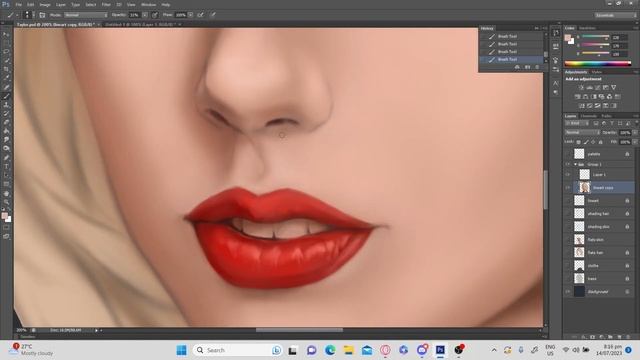640x360 pixels.
Task: Toggle visibility of background layer
Action: (568, 291)
